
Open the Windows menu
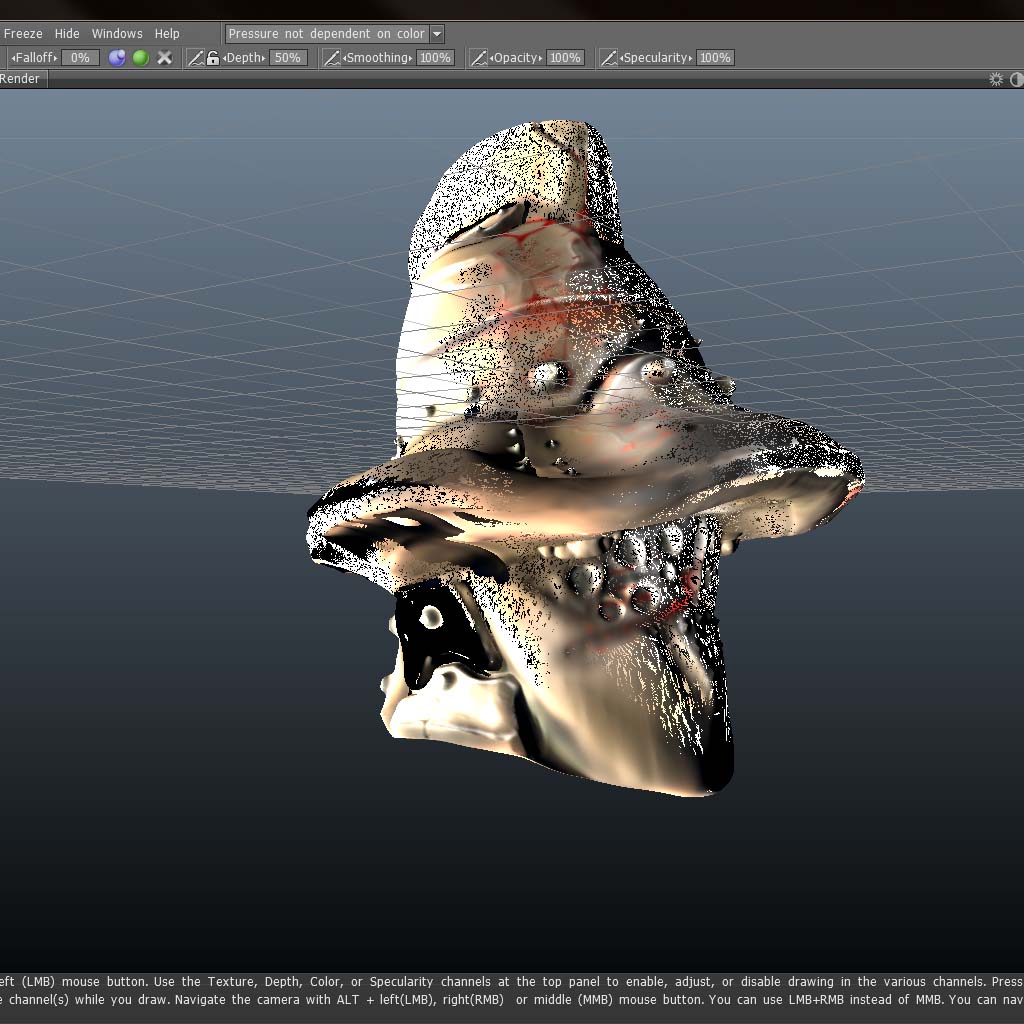(117, 34)
